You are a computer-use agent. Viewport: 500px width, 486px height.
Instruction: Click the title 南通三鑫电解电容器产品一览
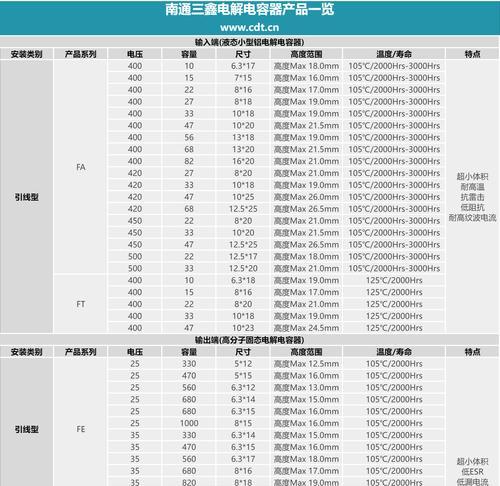tap(250, 9)
